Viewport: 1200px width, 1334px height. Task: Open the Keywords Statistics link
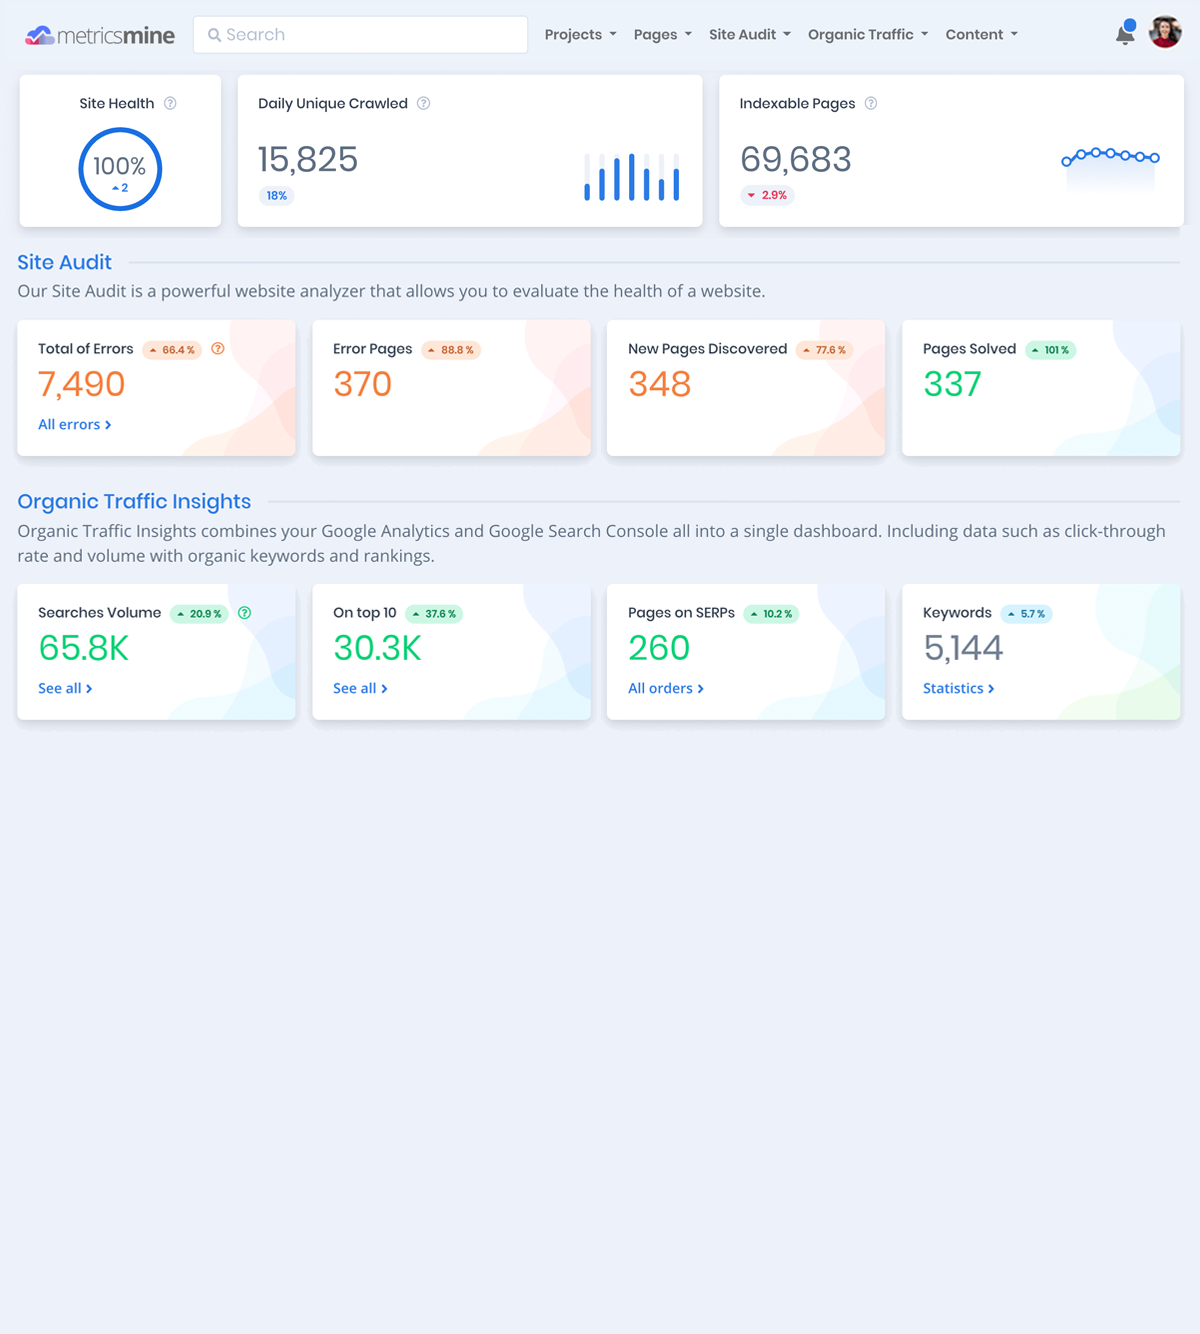pyautogui.click(x=958, y=689)
